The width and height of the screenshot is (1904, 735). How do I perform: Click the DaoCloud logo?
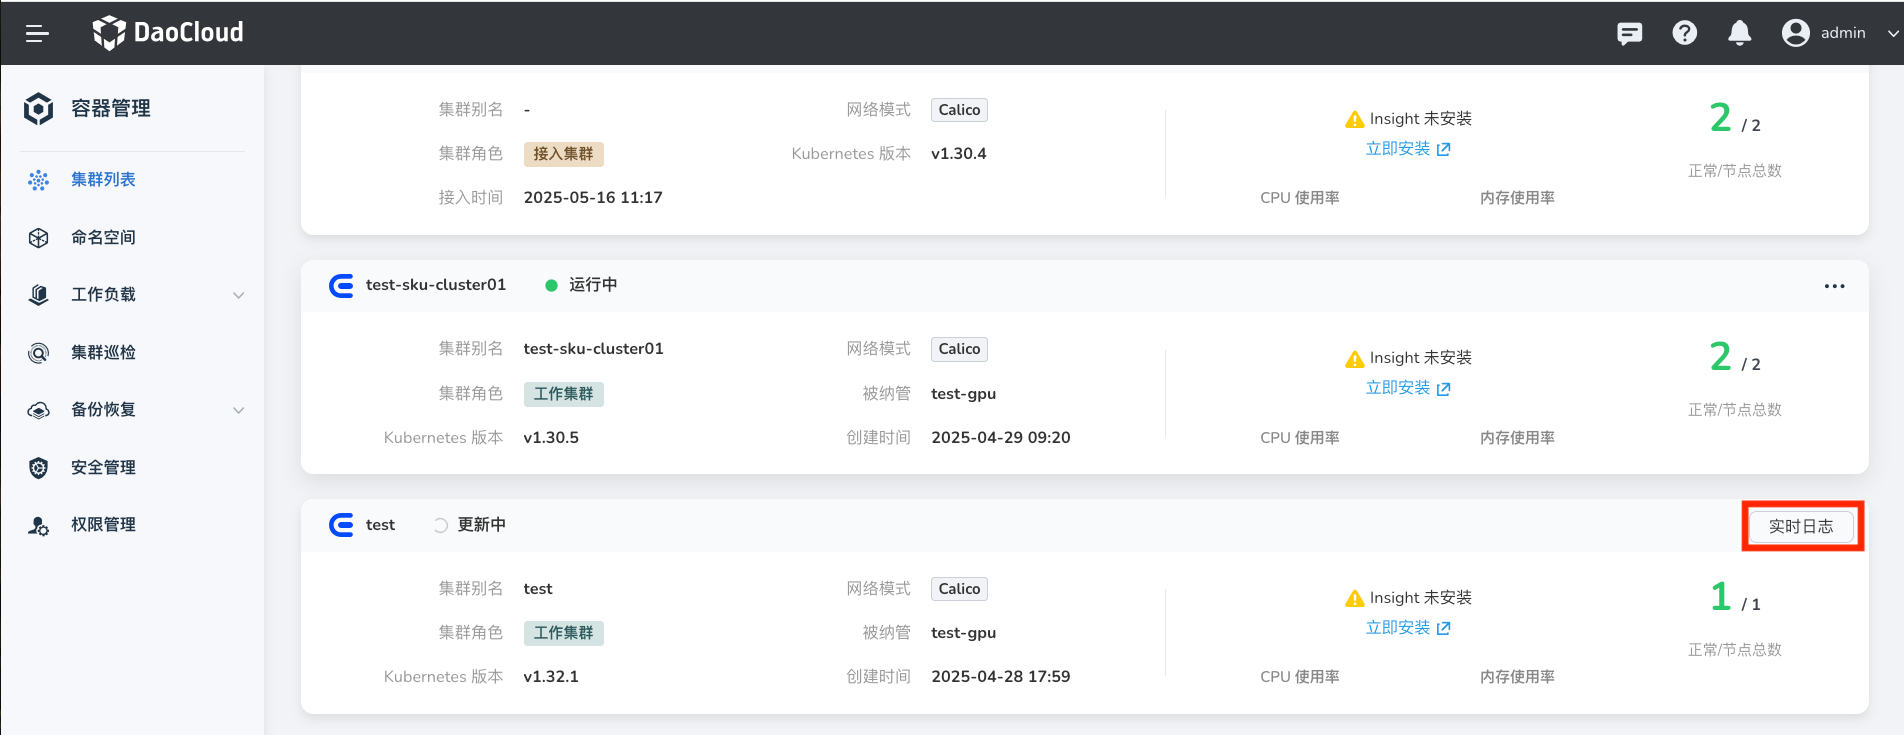[x=168, y=33]
